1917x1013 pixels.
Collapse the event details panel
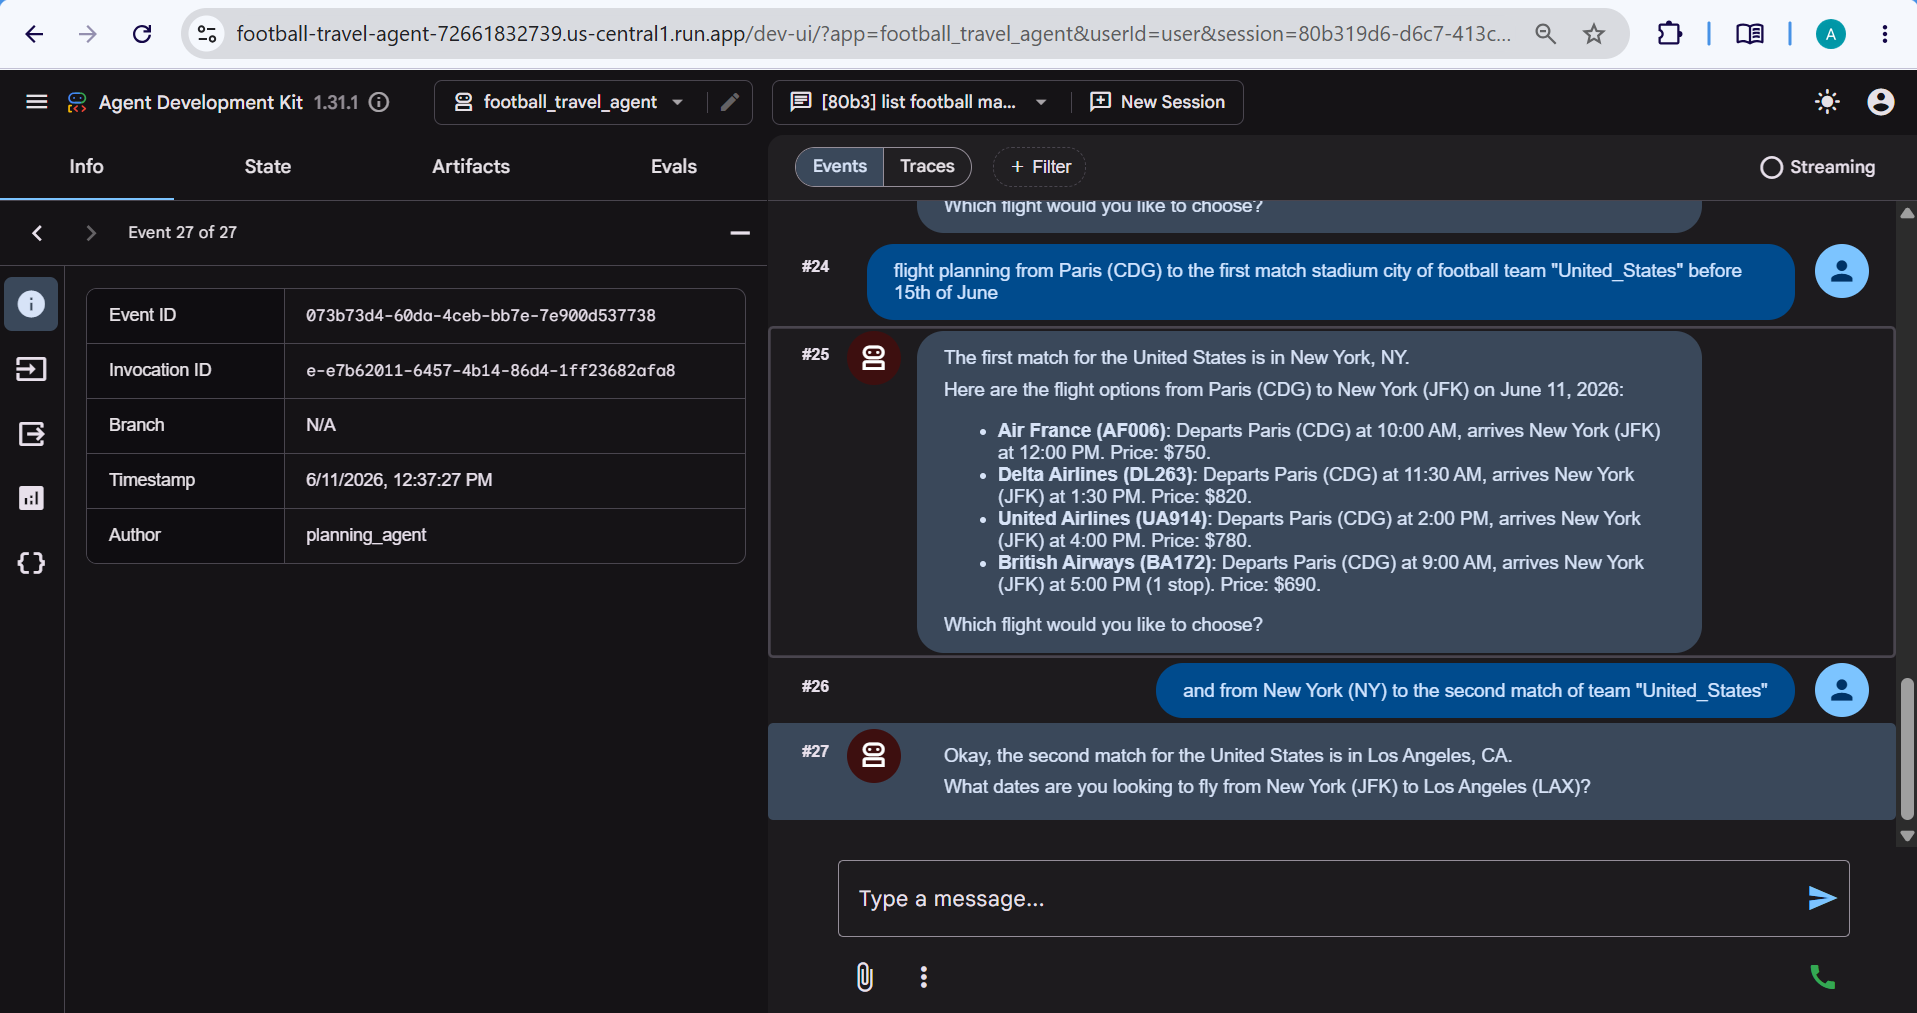pyautogui.click(x=740, y=233)
